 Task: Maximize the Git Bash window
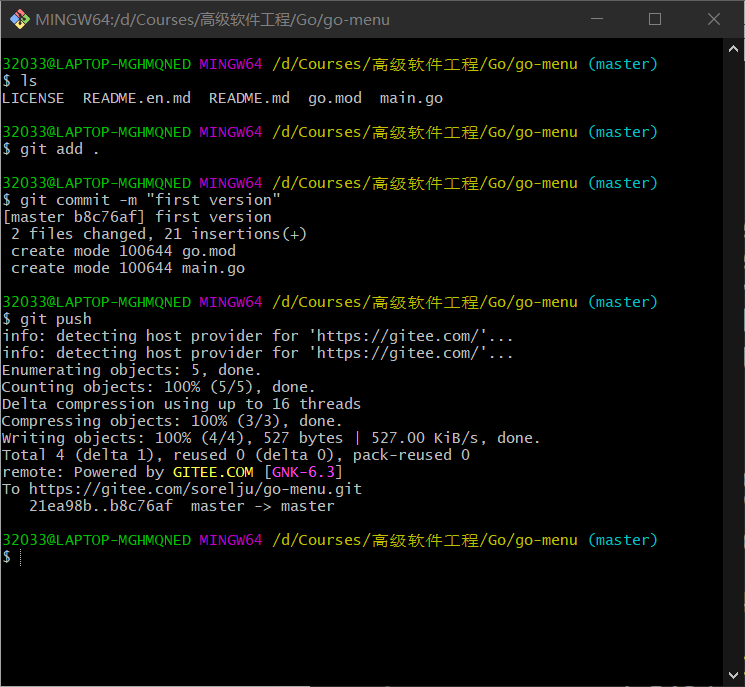coord(655,19)
